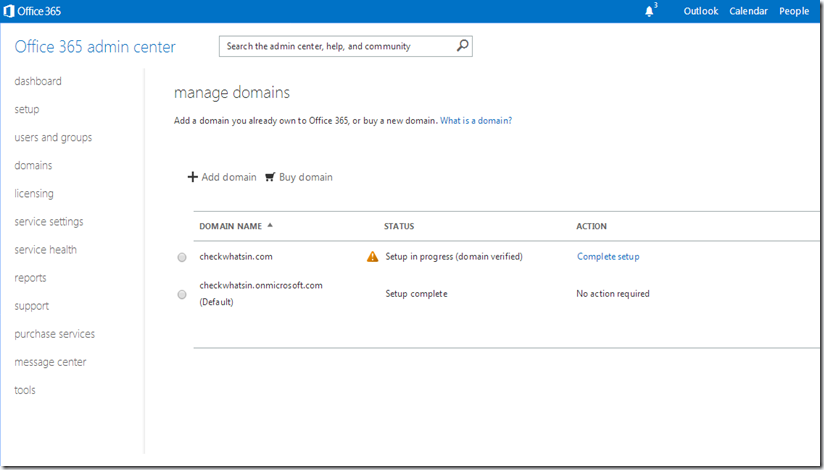Open licensing in the sidebar
The image size is (824, 470).
click(34, 193)
